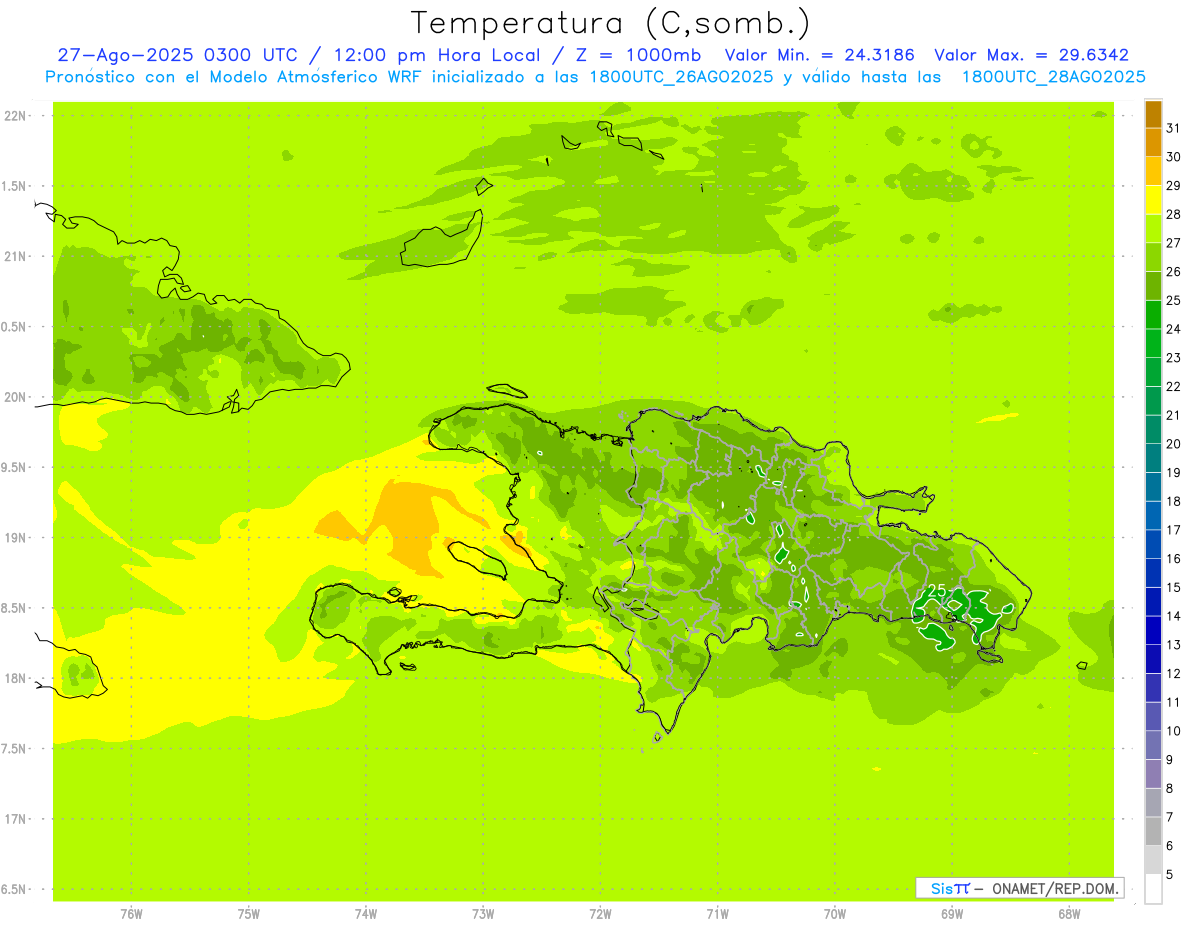Click the purple swatch between 8 and 9
This screenshot has width=1200, height=927.
pyautogui.click(x=1153, y=774)
